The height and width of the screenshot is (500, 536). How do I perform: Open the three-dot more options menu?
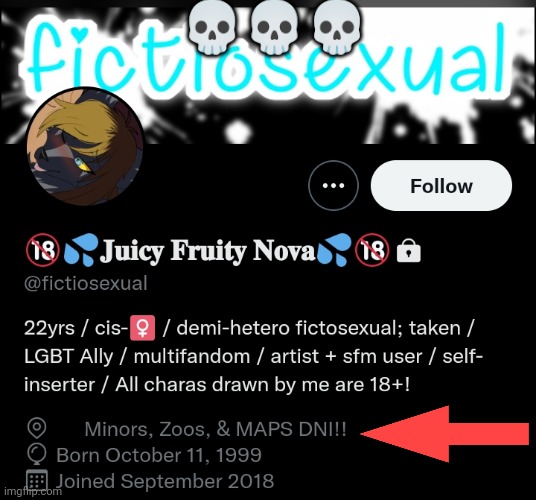[x=333, y=186]
